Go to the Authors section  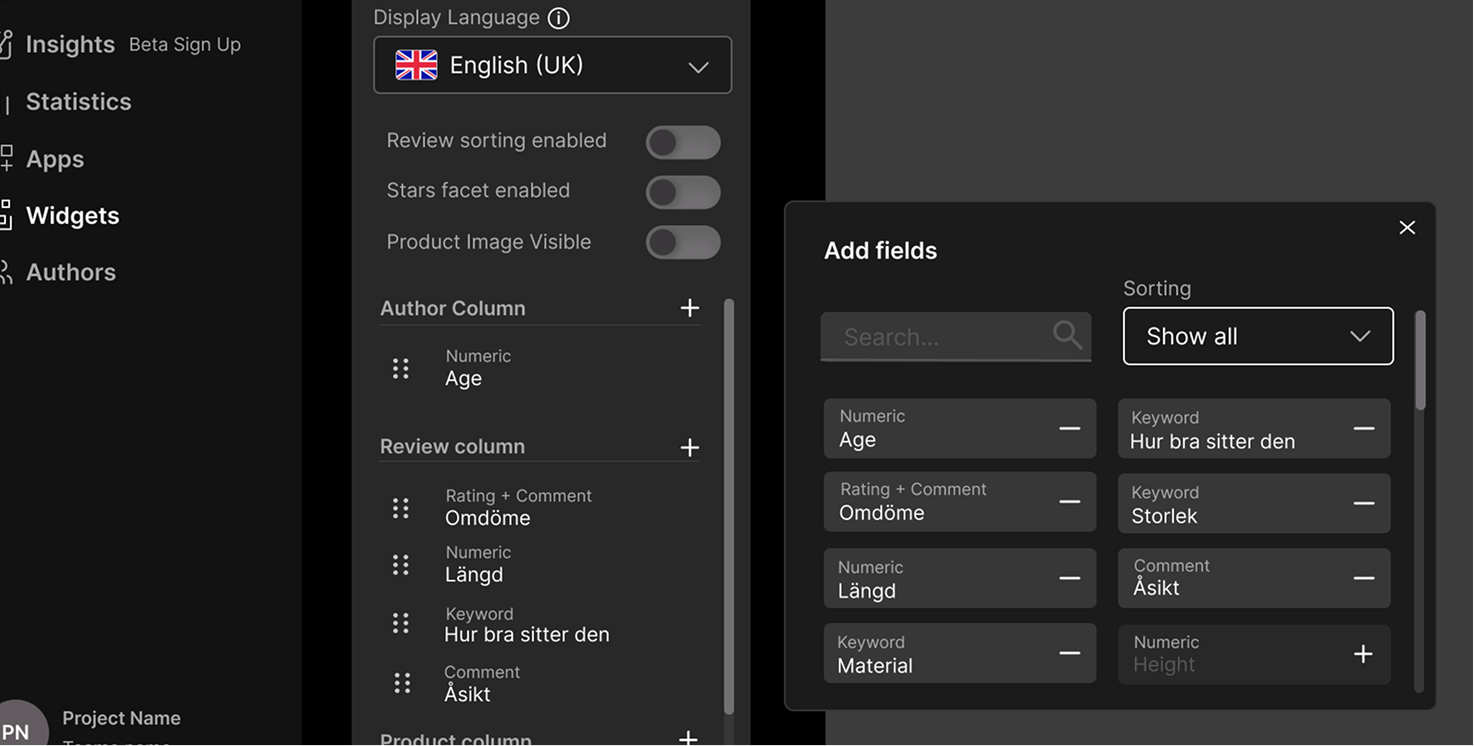click(70, 272)
